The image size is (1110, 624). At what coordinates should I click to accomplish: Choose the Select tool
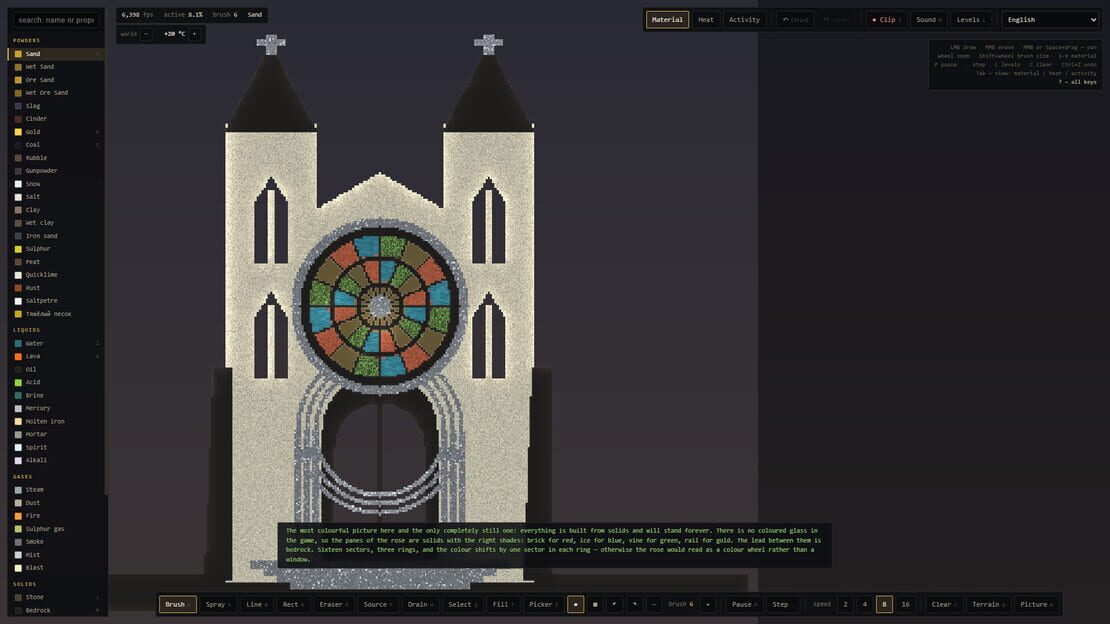tap(462, 604)
